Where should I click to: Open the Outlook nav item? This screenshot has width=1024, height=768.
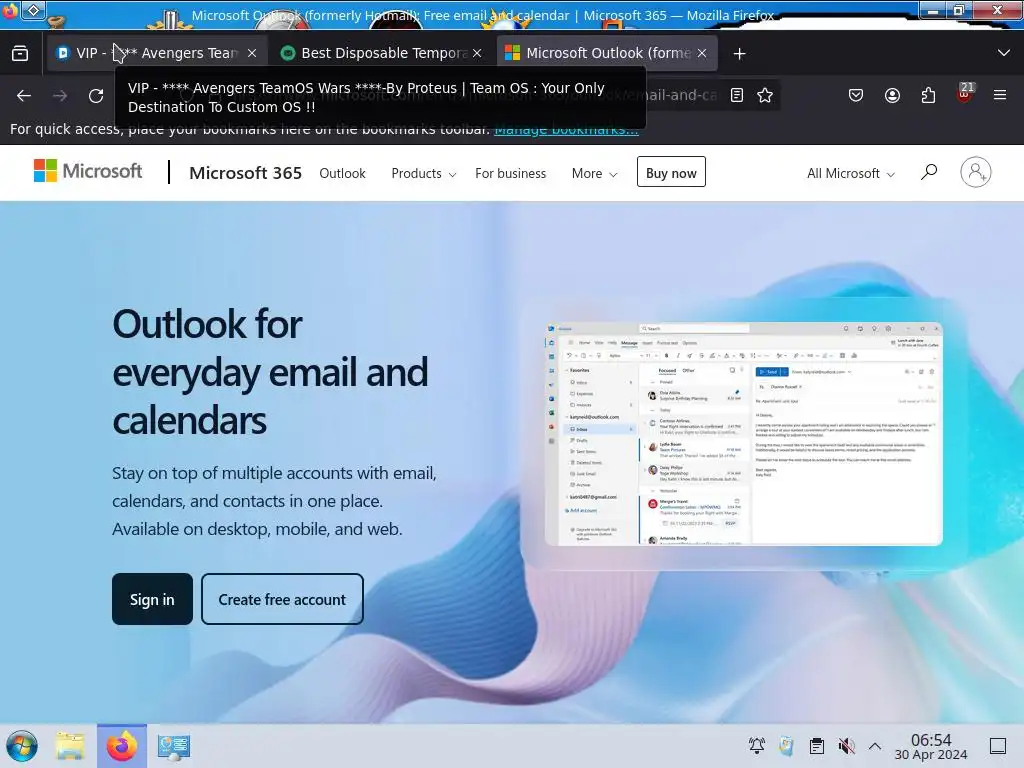pos(342,173)
